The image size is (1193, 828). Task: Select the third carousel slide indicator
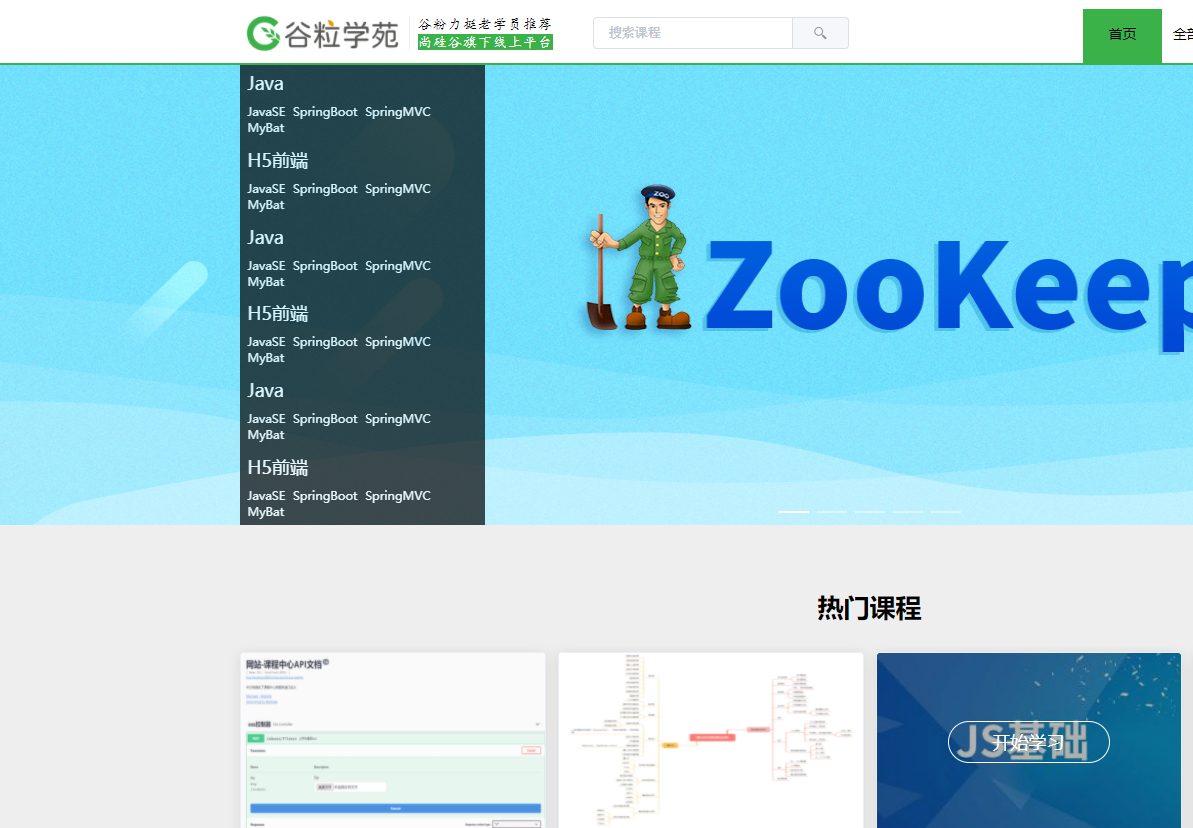[x=870, y=512]
